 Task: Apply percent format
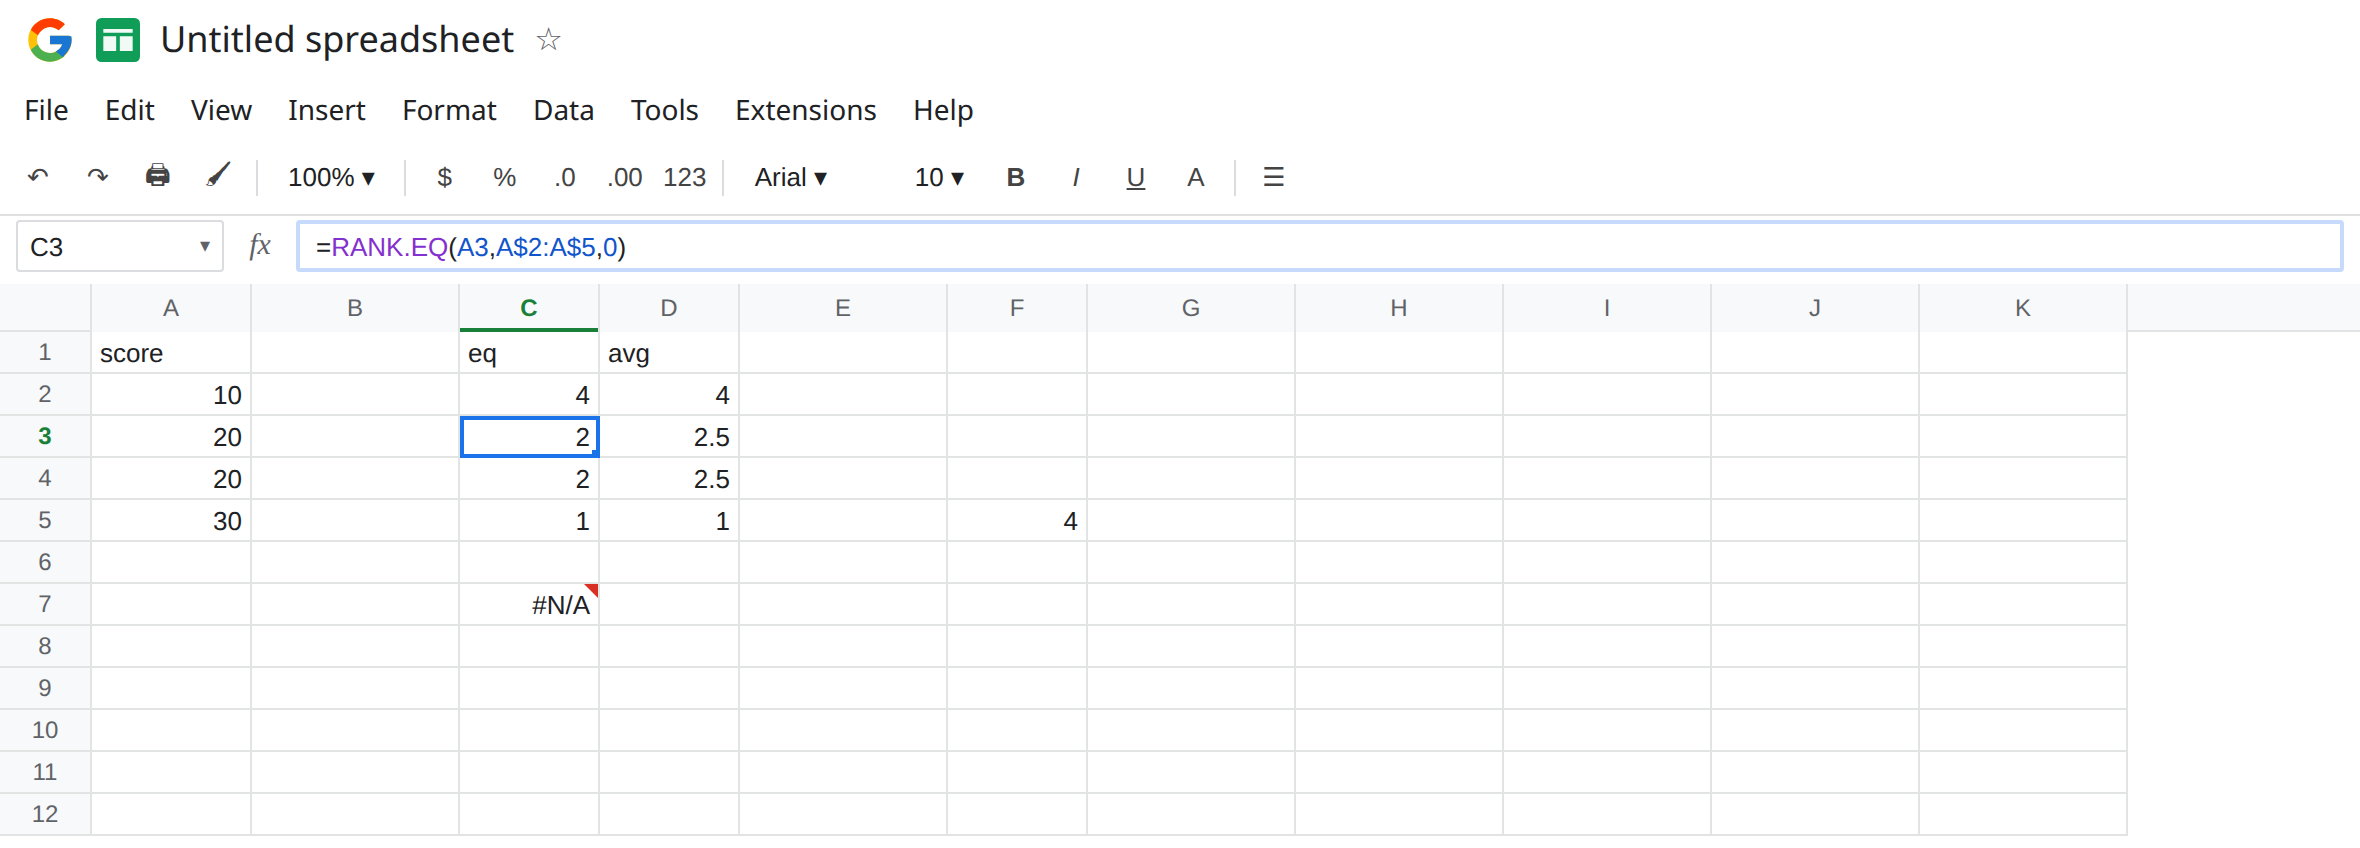pyautogui.click(x=504, y=177)
